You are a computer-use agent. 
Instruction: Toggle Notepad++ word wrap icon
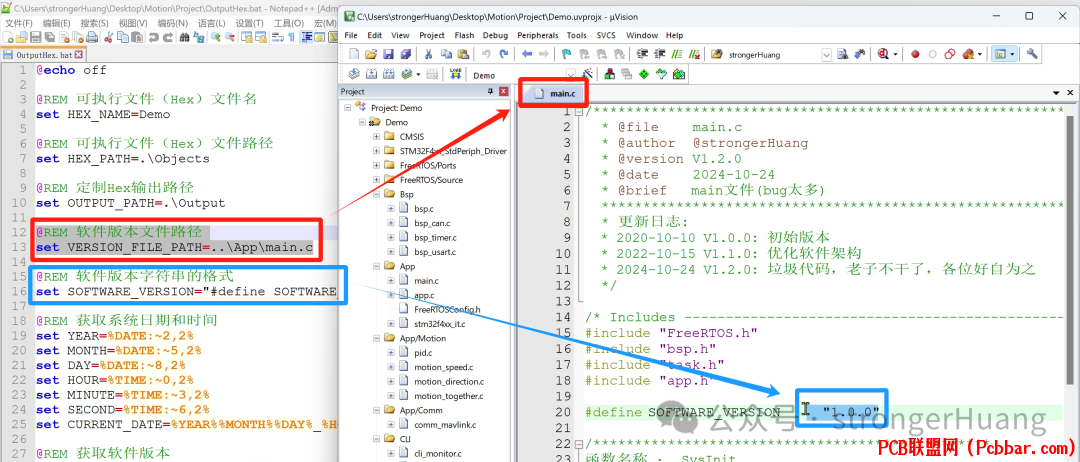coord(278,37)
